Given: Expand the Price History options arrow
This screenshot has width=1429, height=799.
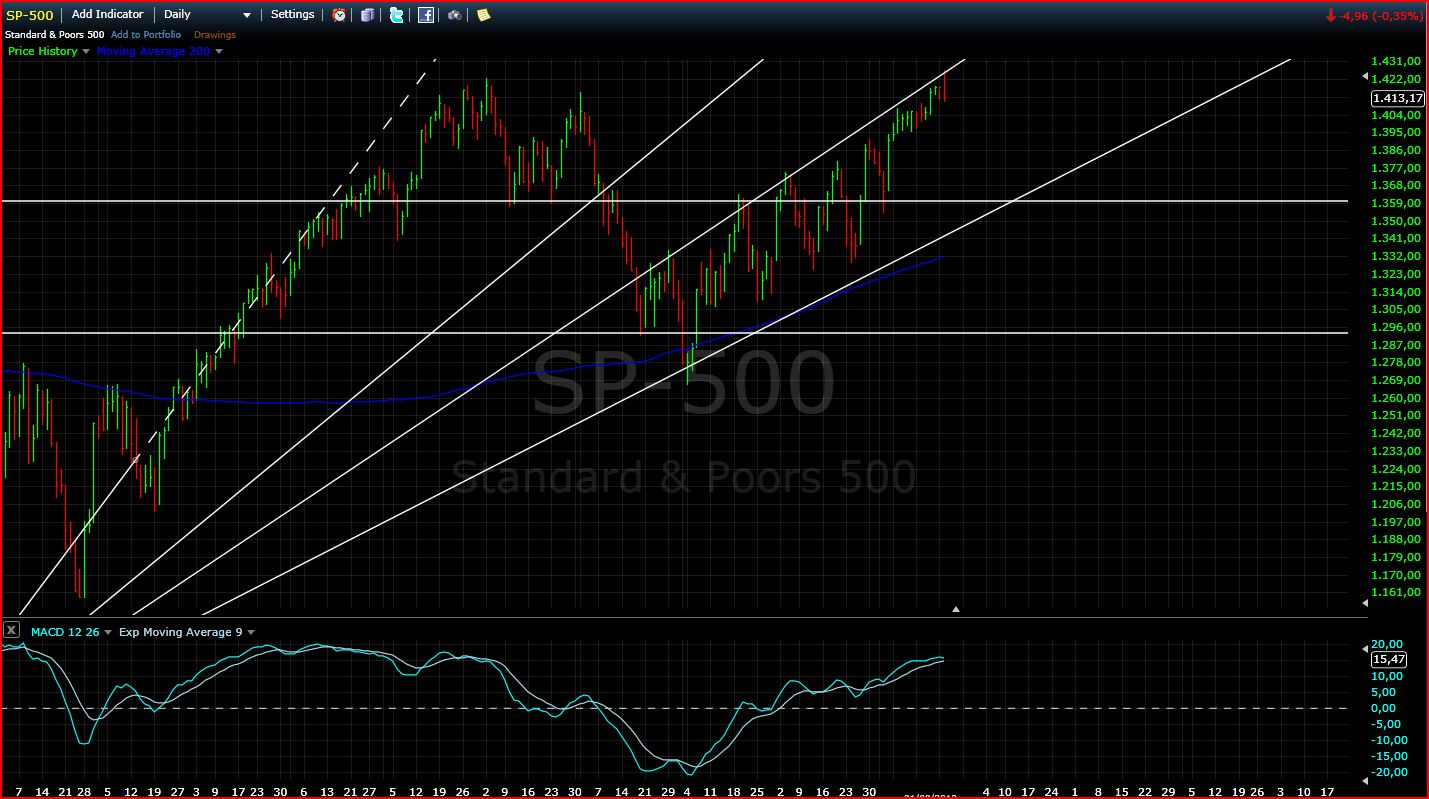Looking at the screenshot, I should tap(86, 51).
